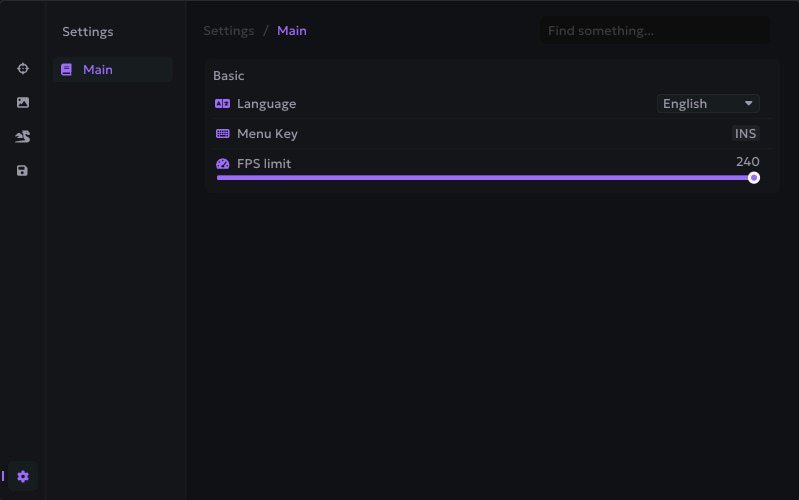This screenshot has height=500, width=799.
Task: Click the keyboard icon beside Menu Key
Action: (223, 134)
